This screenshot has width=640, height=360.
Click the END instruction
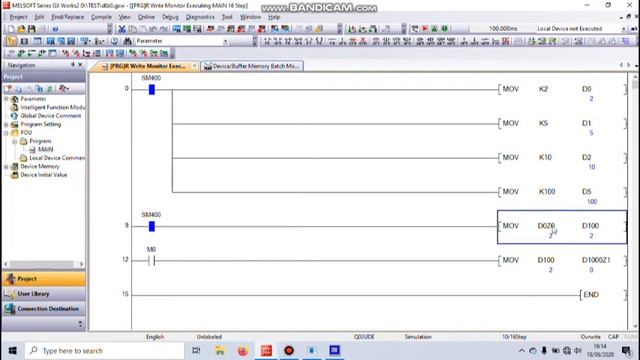tap(603, 295)
